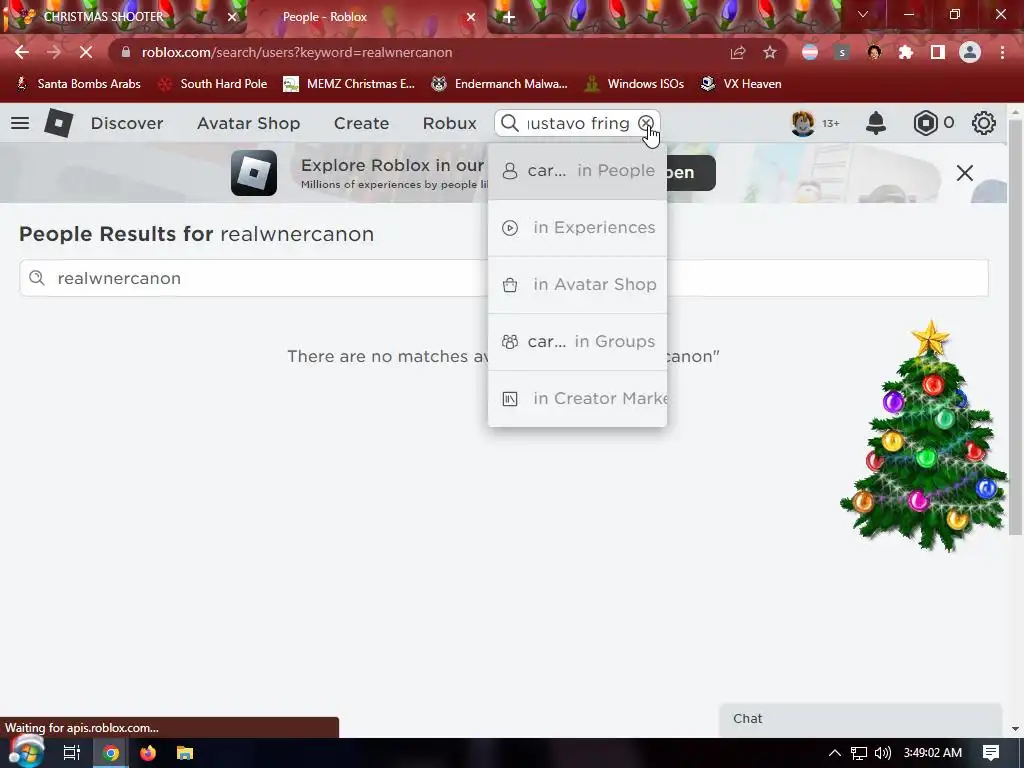Search in People from suggestions

click(x=577, y=170)
